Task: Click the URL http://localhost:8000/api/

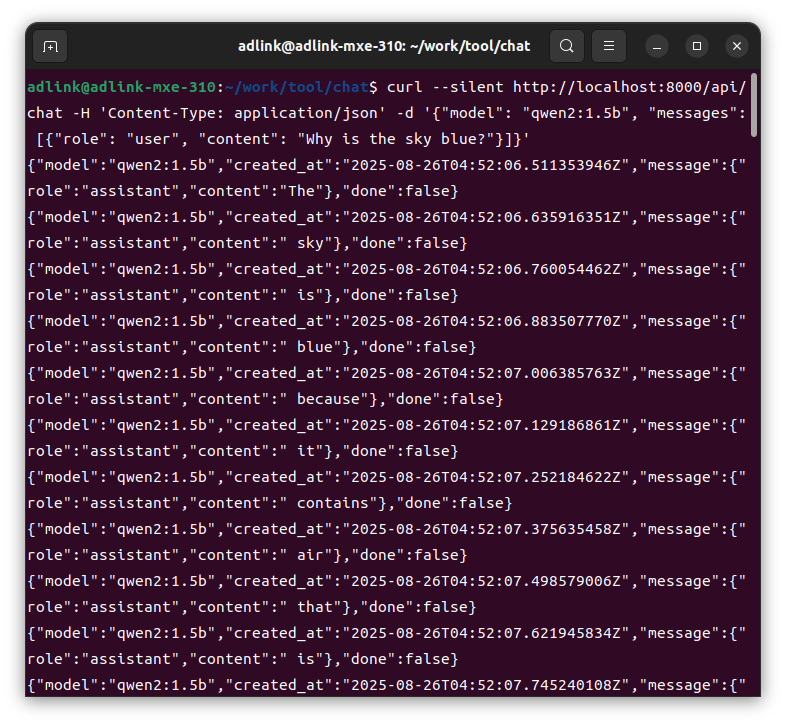Action: 630,87
